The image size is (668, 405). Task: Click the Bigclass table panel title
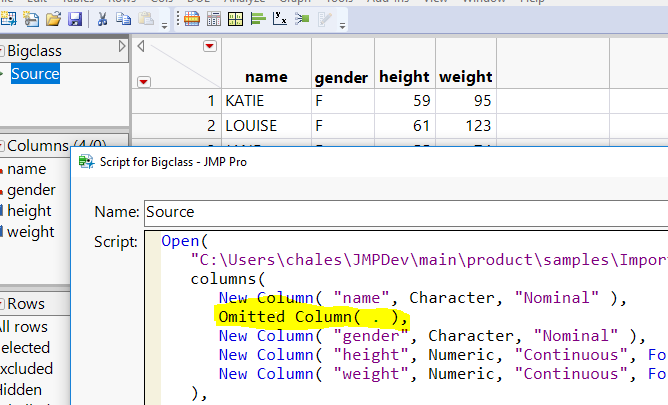pos(35,51)
